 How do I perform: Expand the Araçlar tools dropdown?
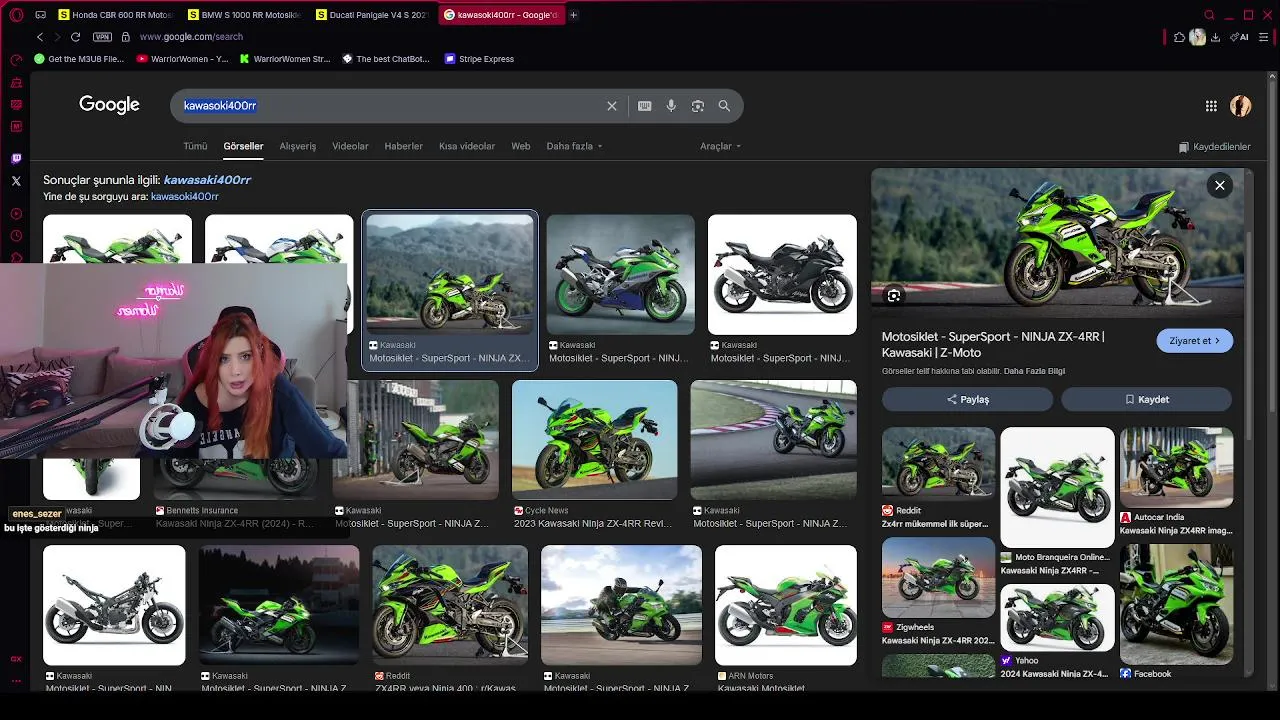point(720,146)
